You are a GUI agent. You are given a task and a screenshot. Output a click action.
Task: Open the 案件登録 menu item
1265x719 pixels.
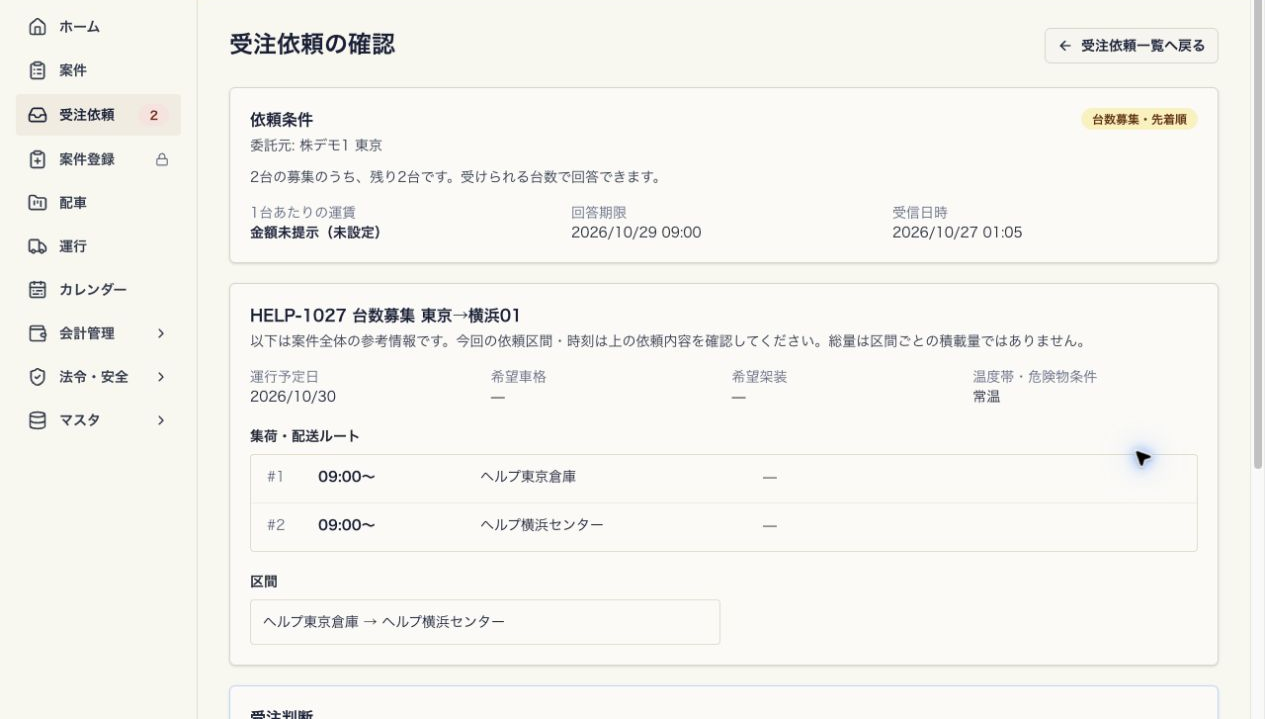click(x=98, y=159)
